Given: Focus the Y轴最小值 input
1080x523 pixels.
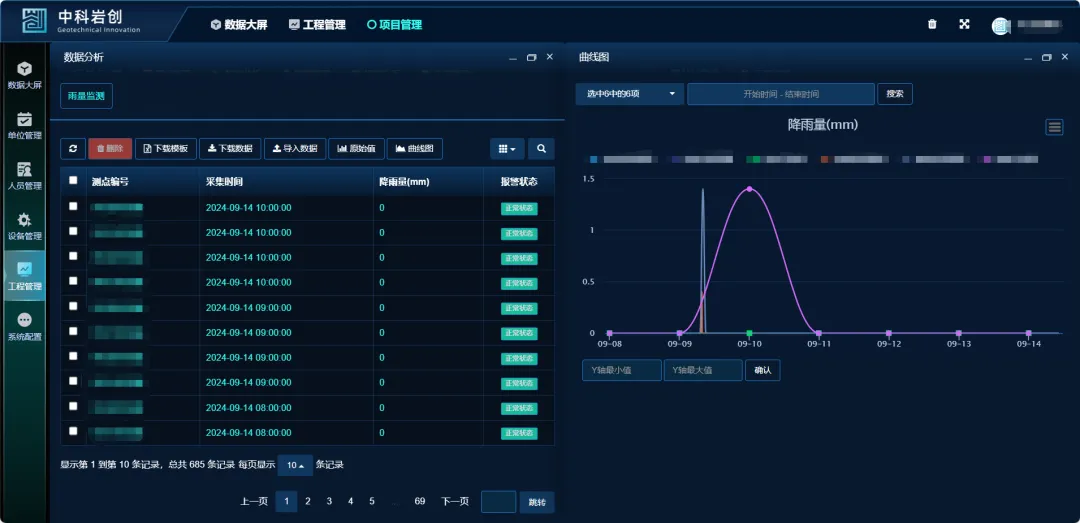Looking at the screenshot, I should click(x=621, y=370).
